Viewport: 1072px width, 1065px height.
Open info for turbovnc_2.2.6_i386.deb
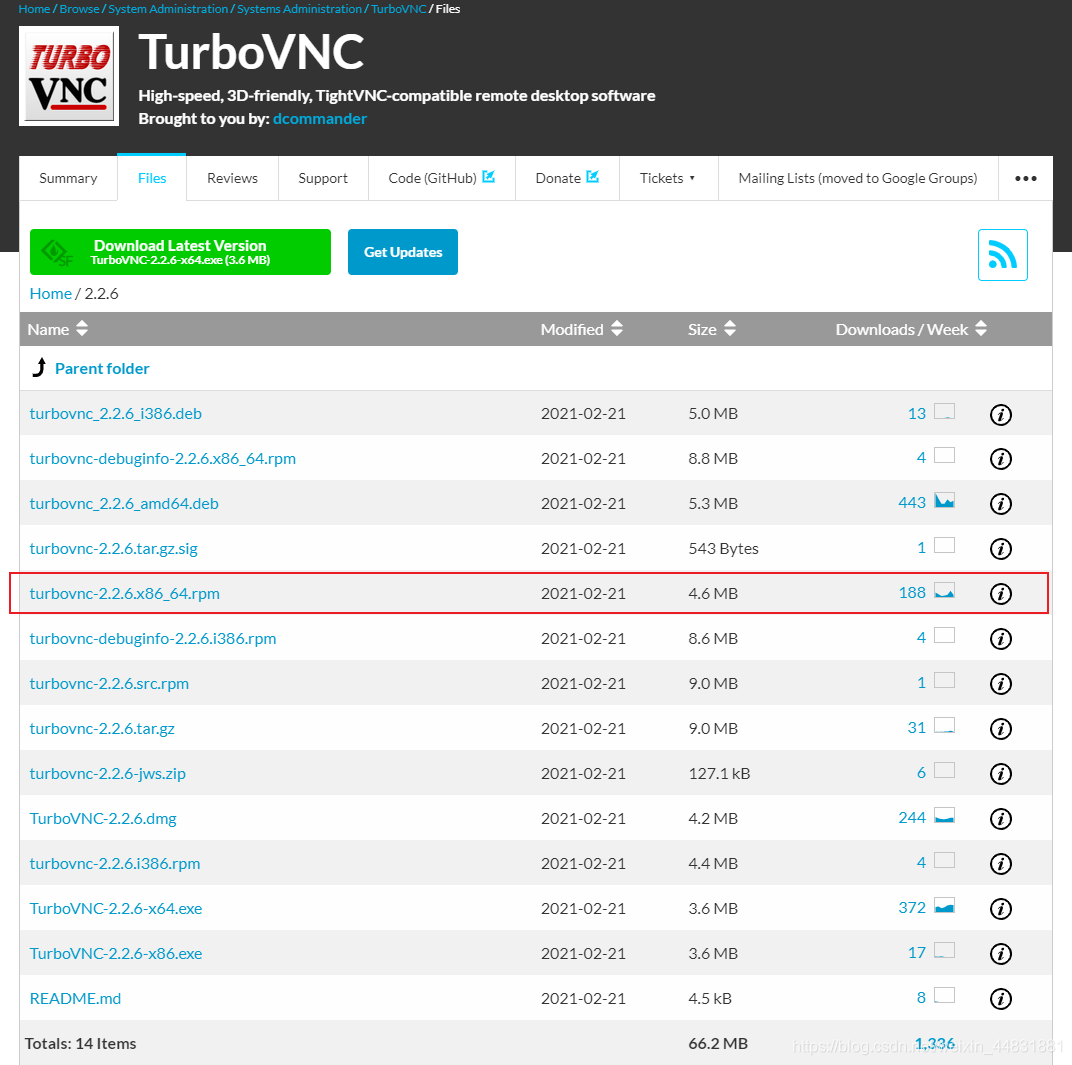(x=1000, y=414)
